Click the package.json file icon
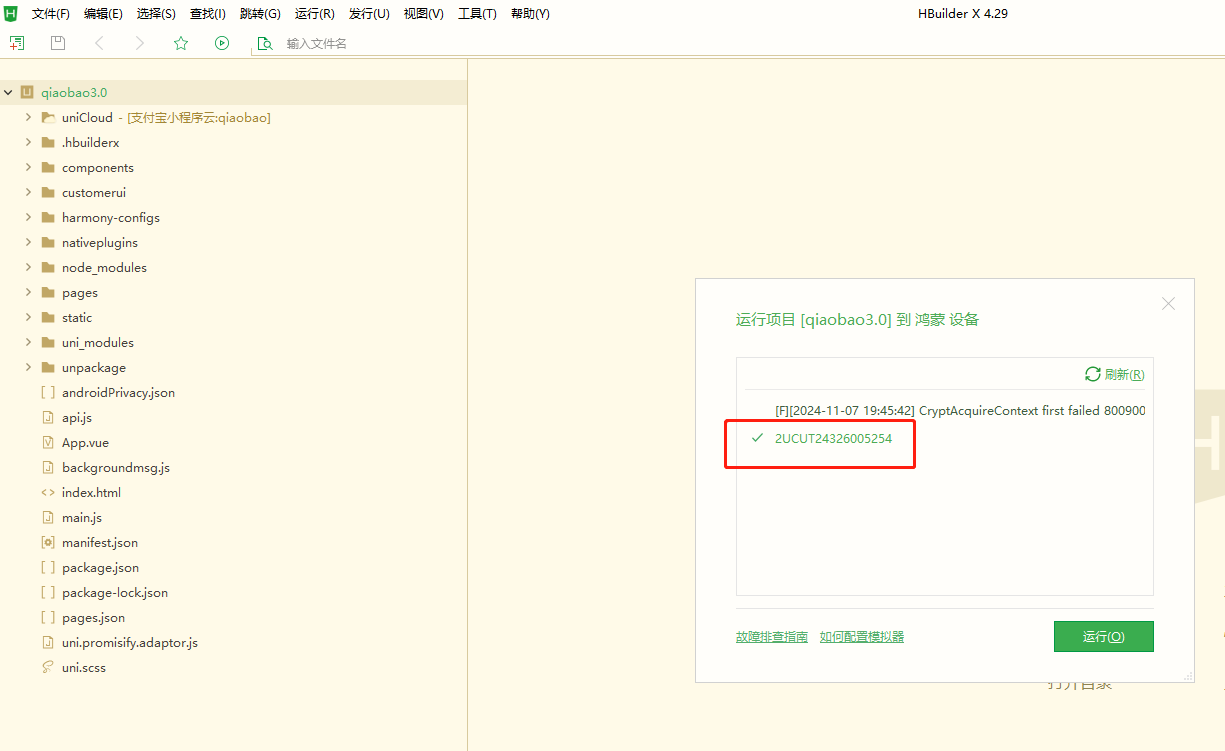This screenshot has height=751, width=1225. coord(48,567)
